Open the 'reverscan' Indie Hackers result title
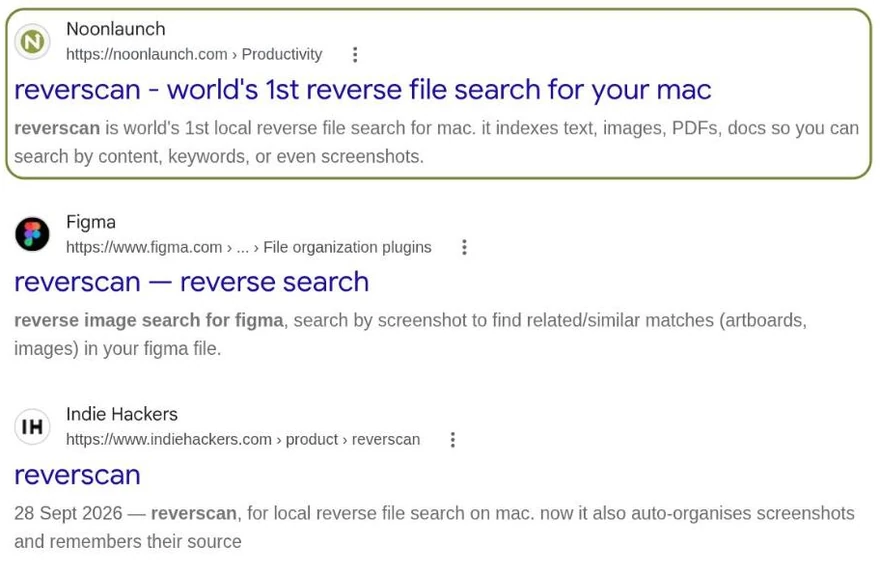The width and height of the screenshot is (880, 573). click(x=77, y=475)
